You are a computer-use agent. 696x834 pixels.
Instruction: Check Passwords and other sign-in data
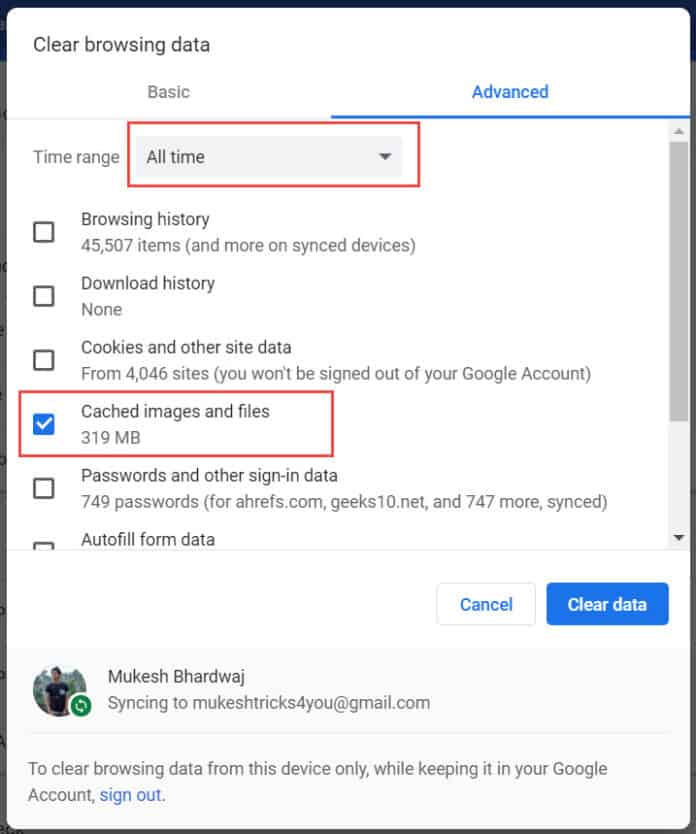point(43,487)
